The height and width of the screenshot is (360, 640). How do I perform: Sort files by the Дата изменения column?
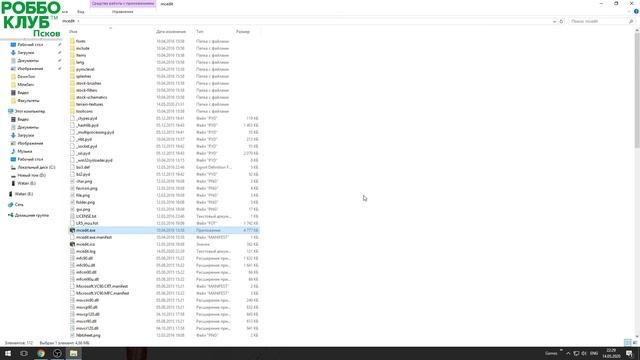coord(171,31)
